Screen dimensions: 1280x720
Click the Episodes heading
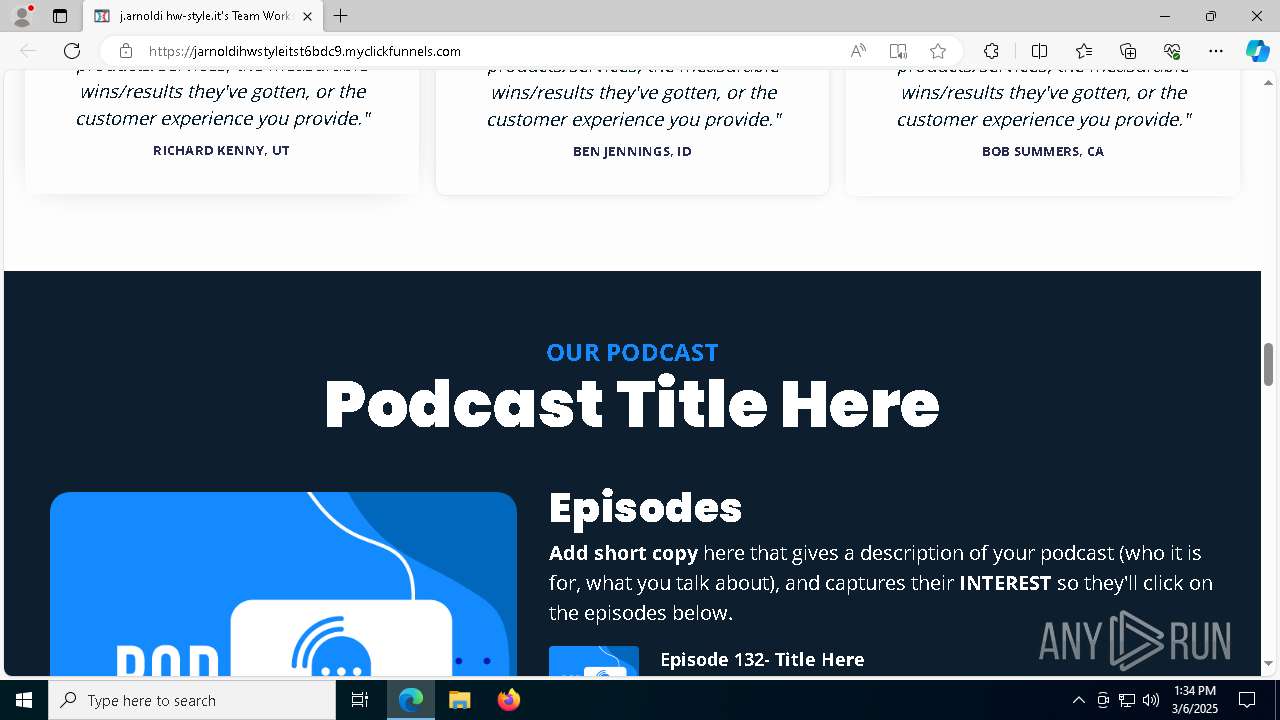(x=646, y=508)
